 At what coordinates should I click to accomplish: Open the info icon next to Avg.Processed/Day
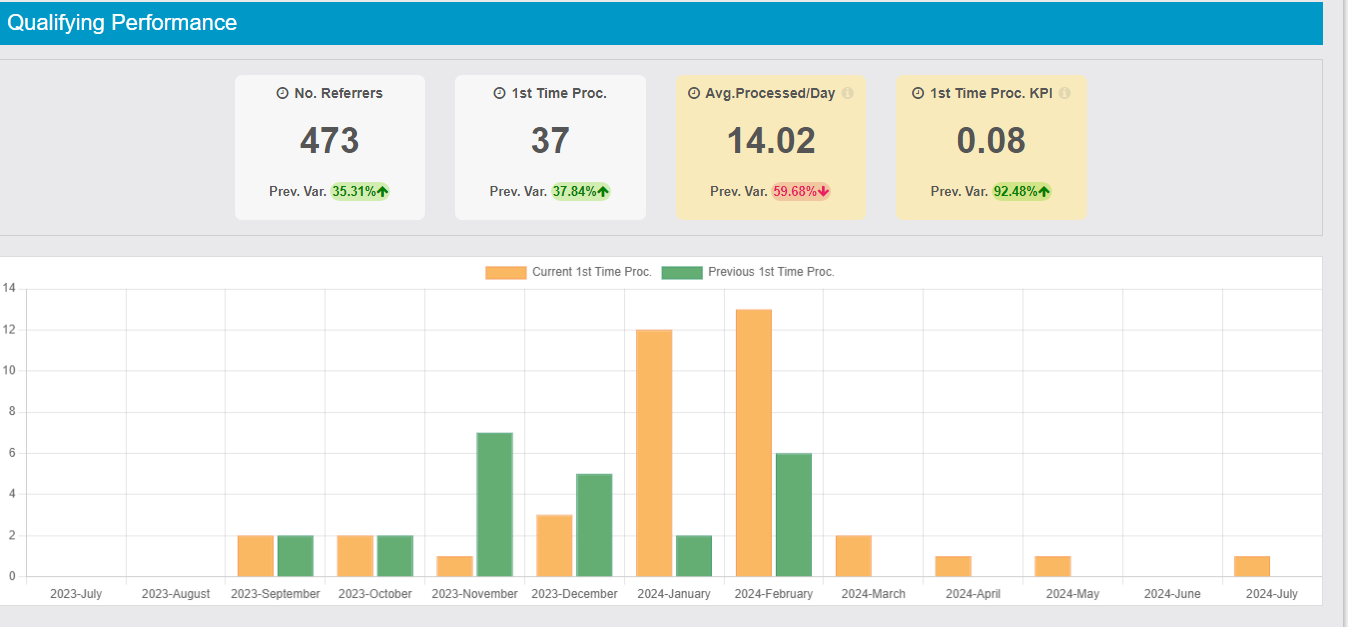[847, 93]
